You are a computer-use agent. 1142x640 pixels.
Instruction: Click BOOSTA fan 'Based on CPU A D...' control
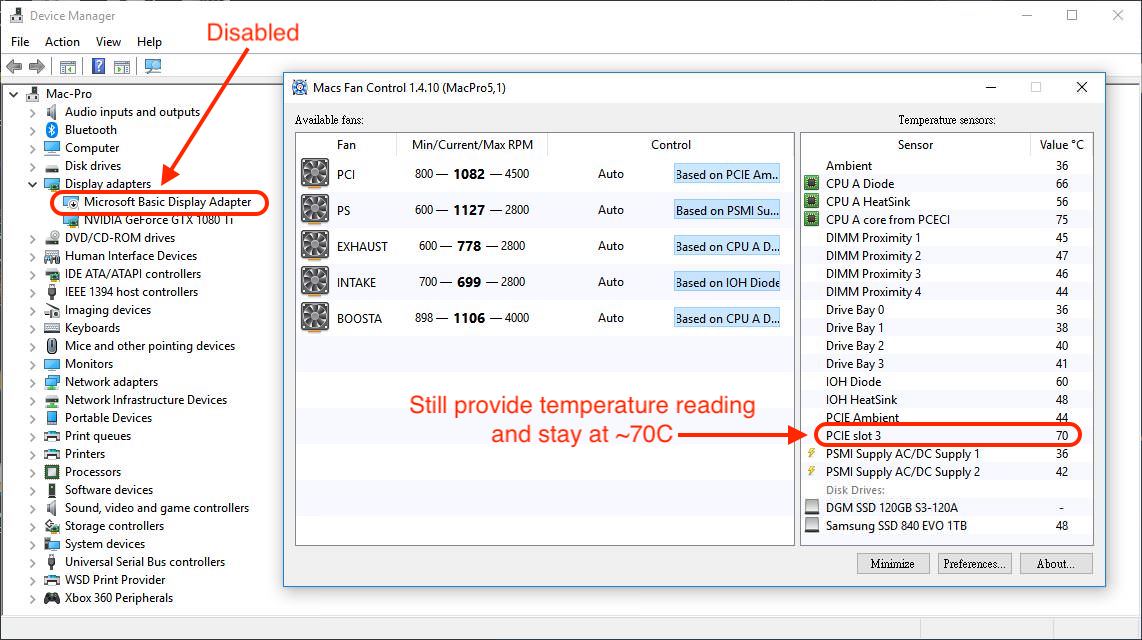727,318
